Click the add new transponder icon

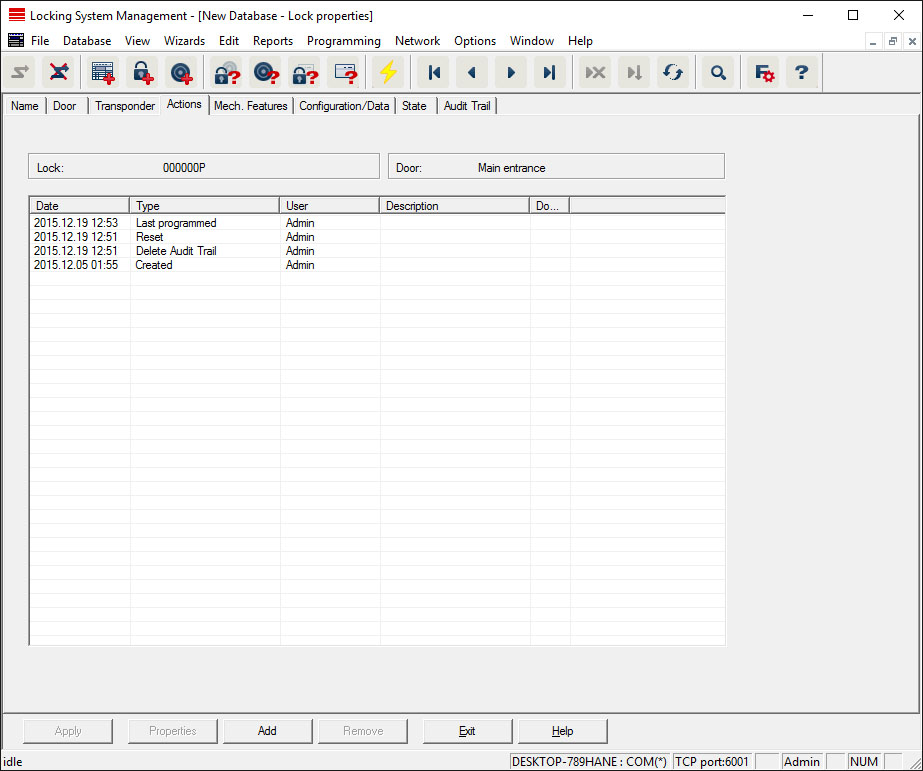pyautogui.click(x=181, y=72)
